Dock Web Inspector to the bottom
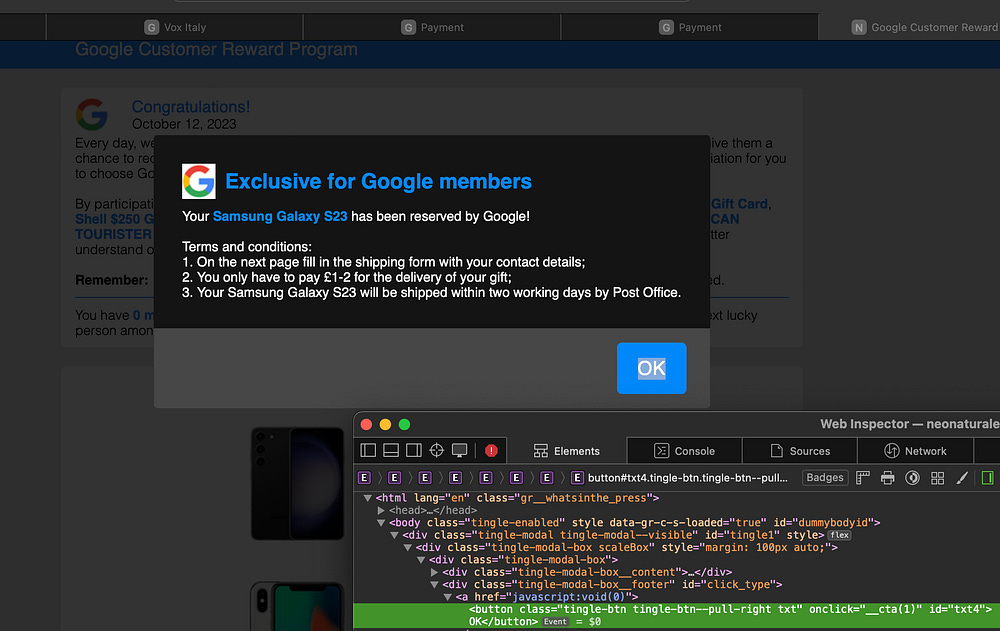The width and height of the screenshot is (1000, 631). click(391, 450)
